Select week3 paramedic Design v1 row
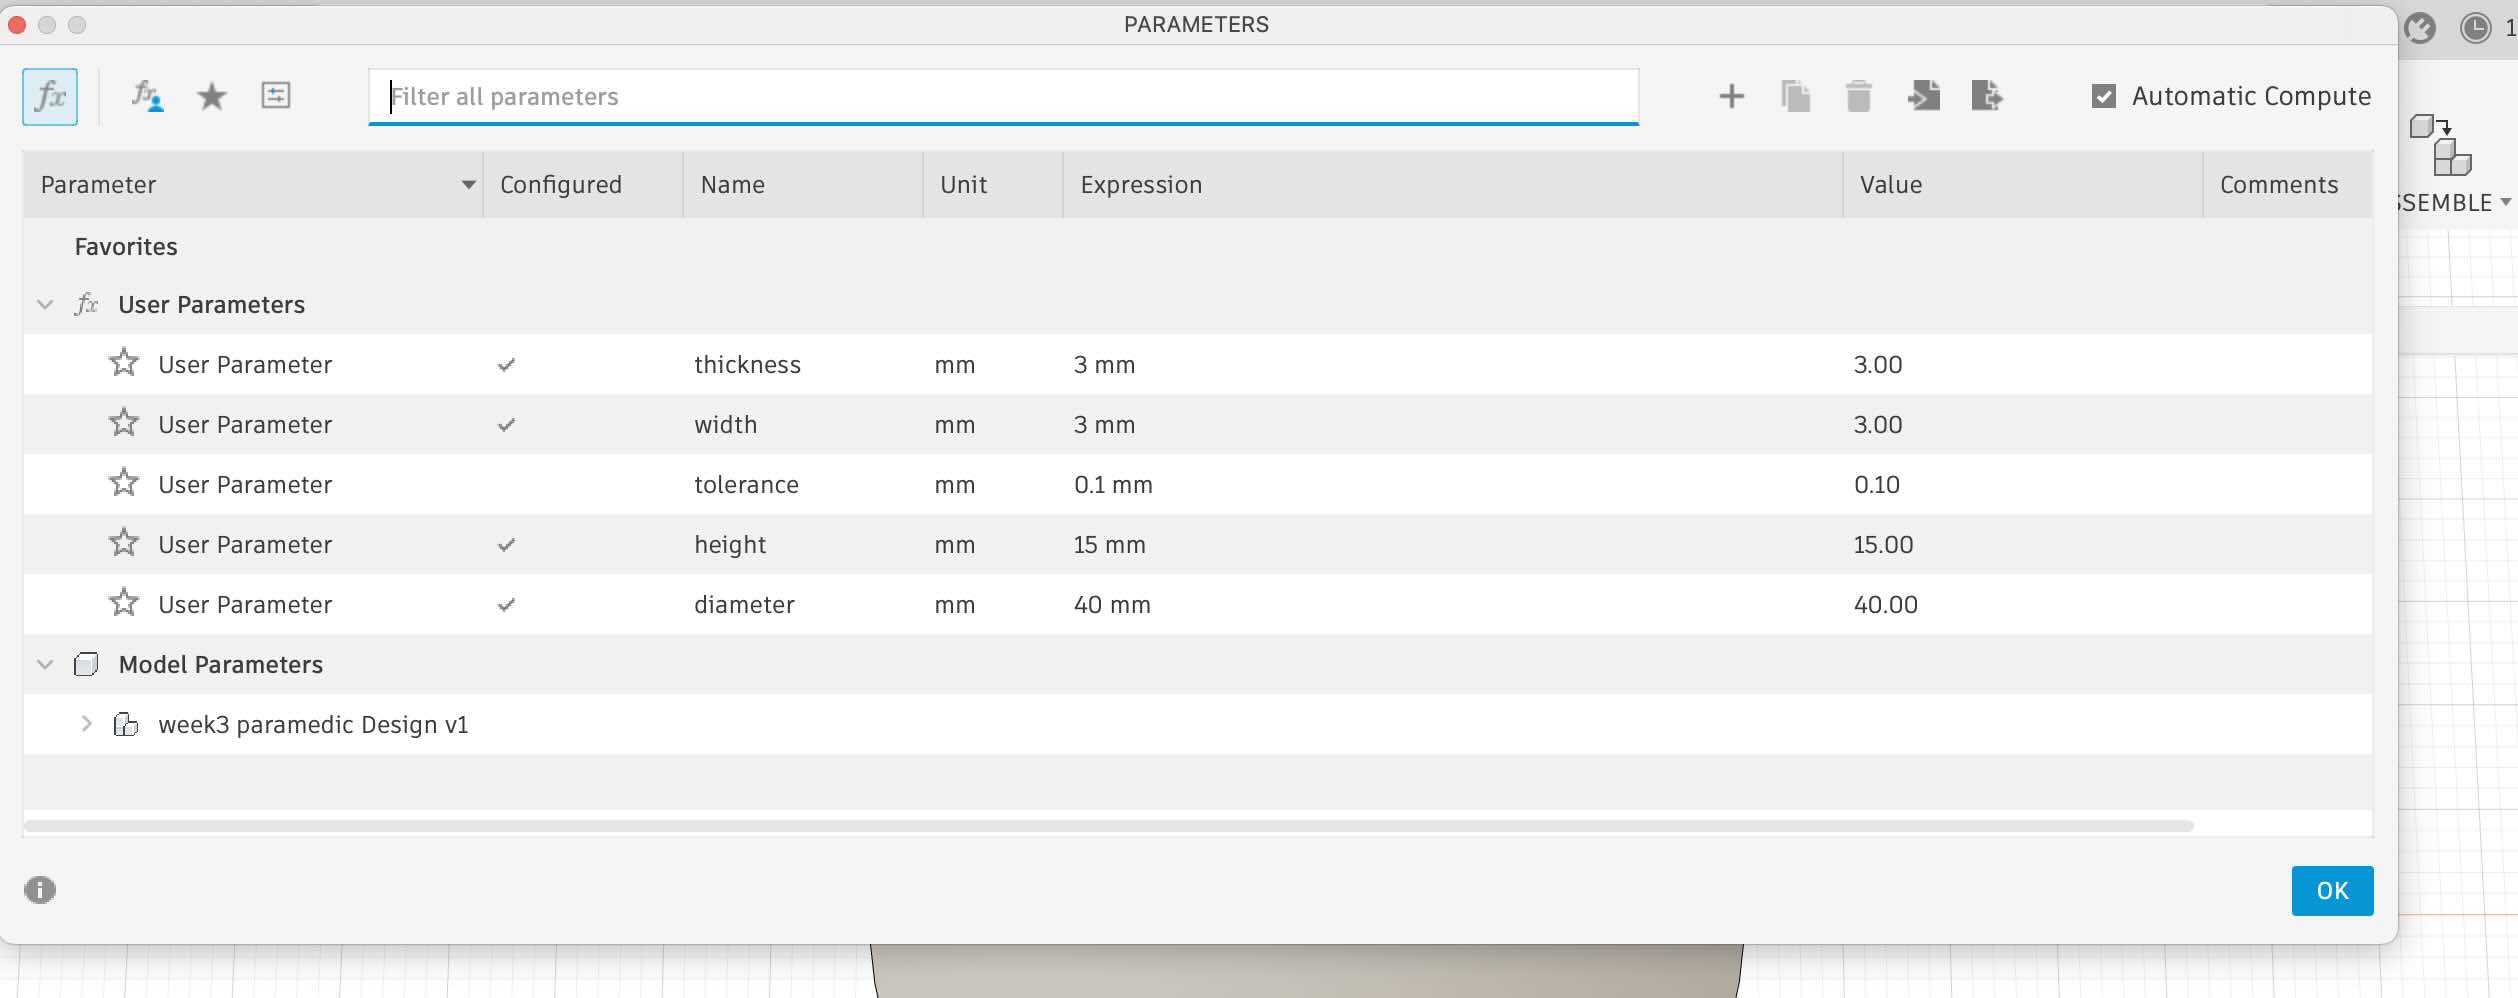2518x998 pixels. click(1198, 724)
